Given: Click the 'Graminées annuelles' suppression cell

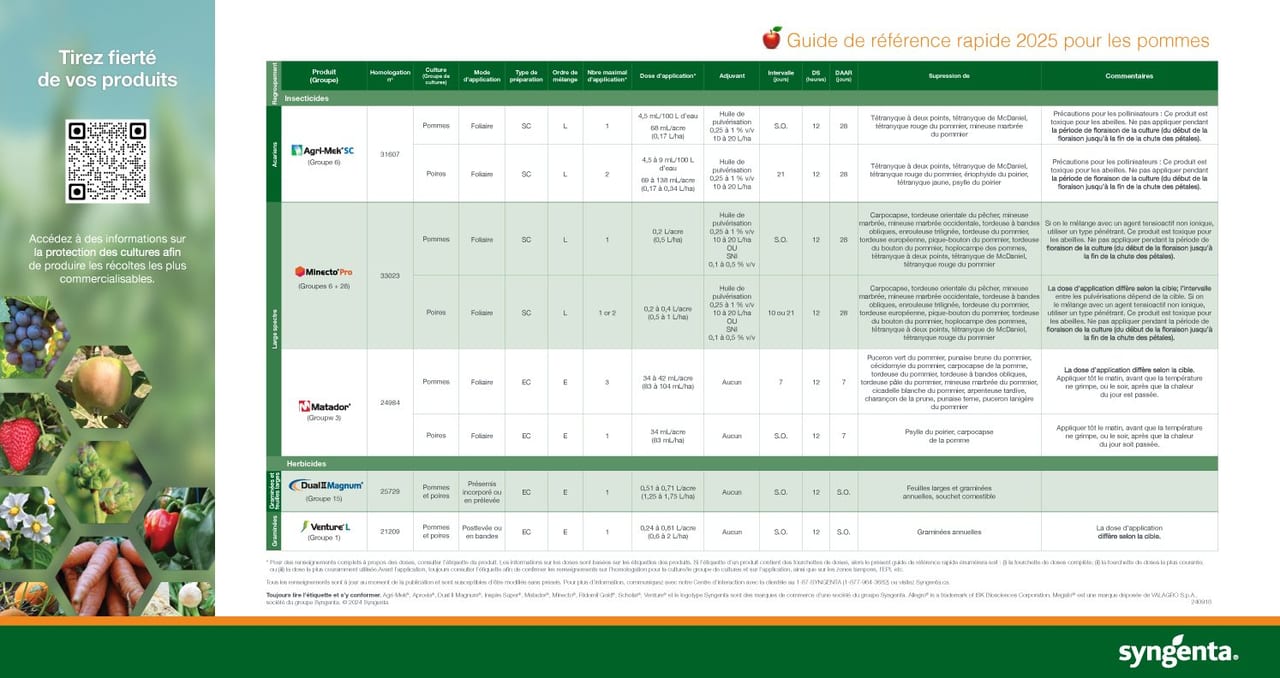Looking at the screenshot, I should [x=949, y=532].
